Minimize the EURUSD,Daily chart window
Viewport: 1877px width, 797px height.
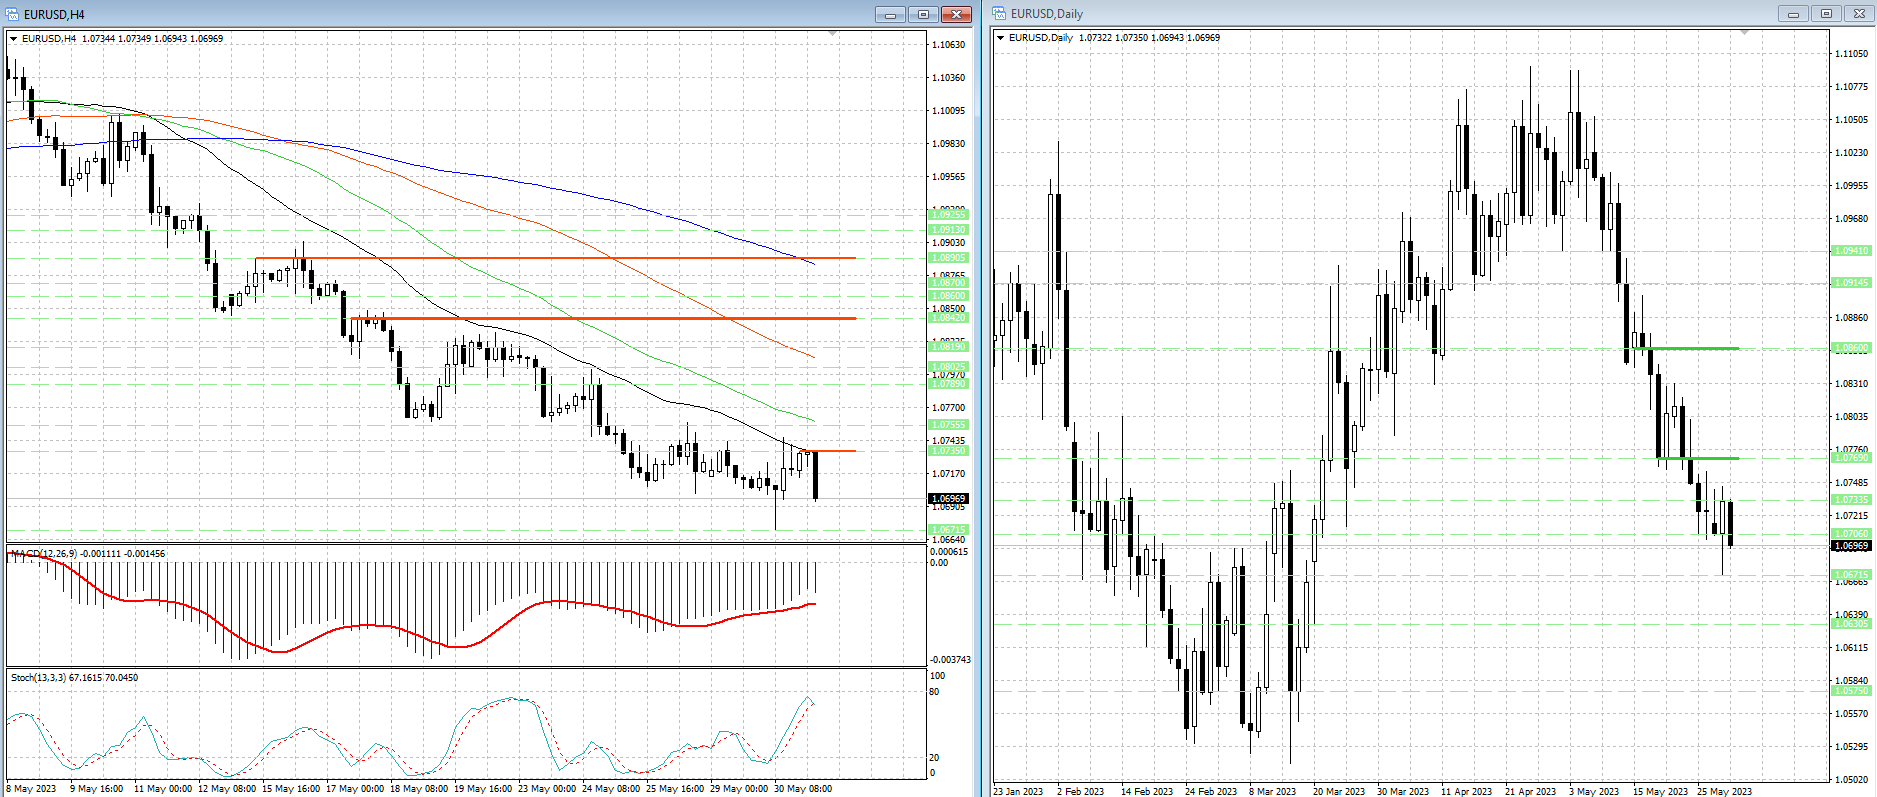click(1793, 14)
